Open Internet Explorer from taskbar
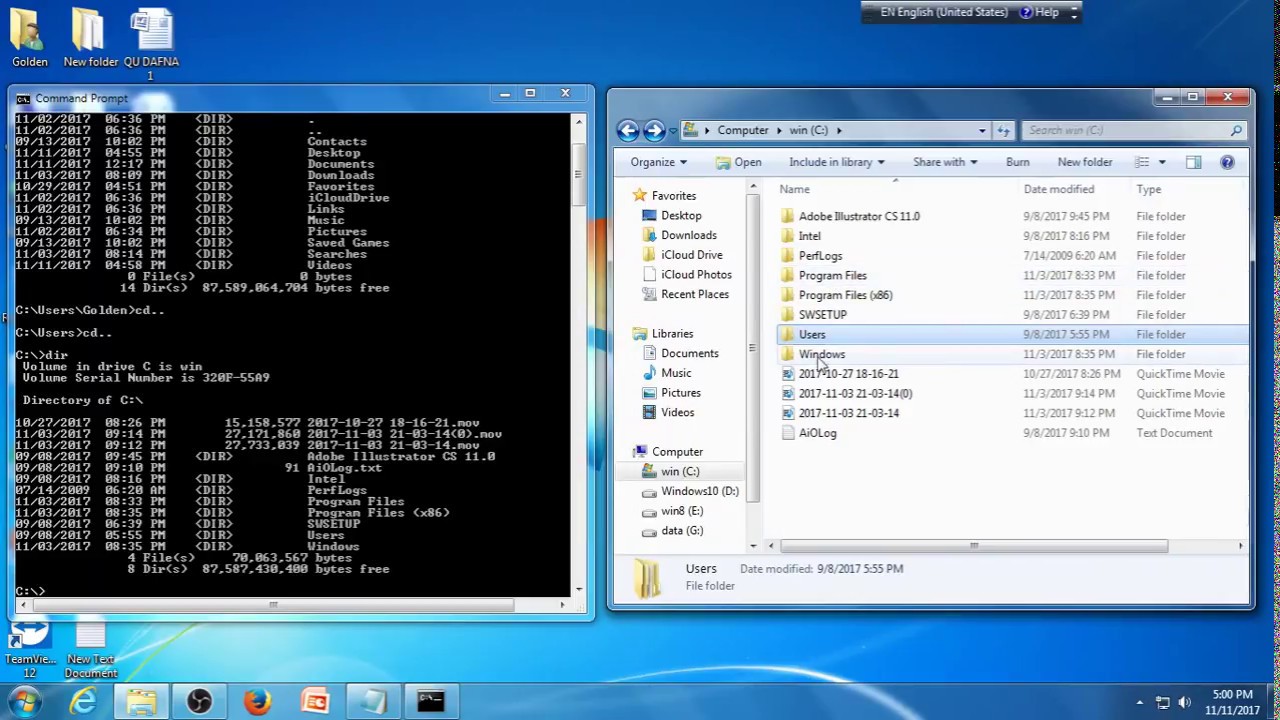This screenshot has height=720, width=1280. 83,702
